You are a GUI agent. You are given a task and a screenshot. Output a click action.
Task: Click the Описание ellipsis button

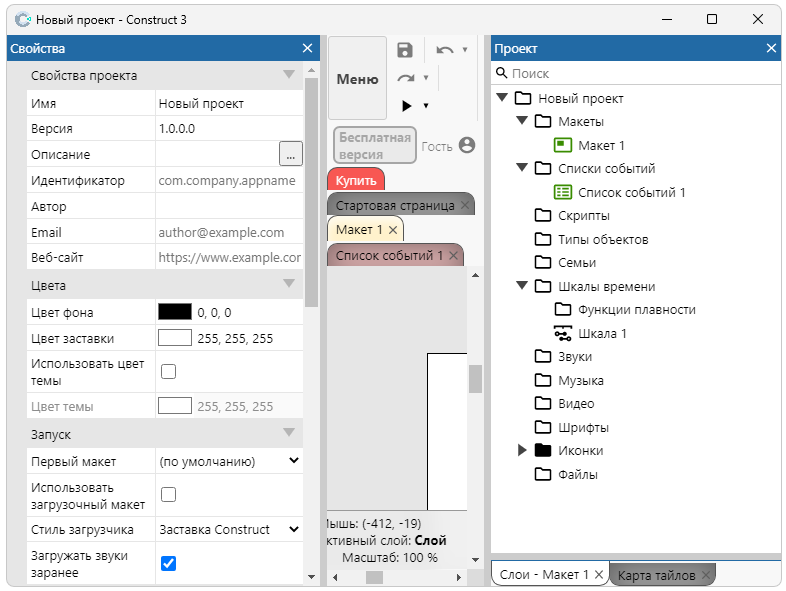(x=291, y=153)
